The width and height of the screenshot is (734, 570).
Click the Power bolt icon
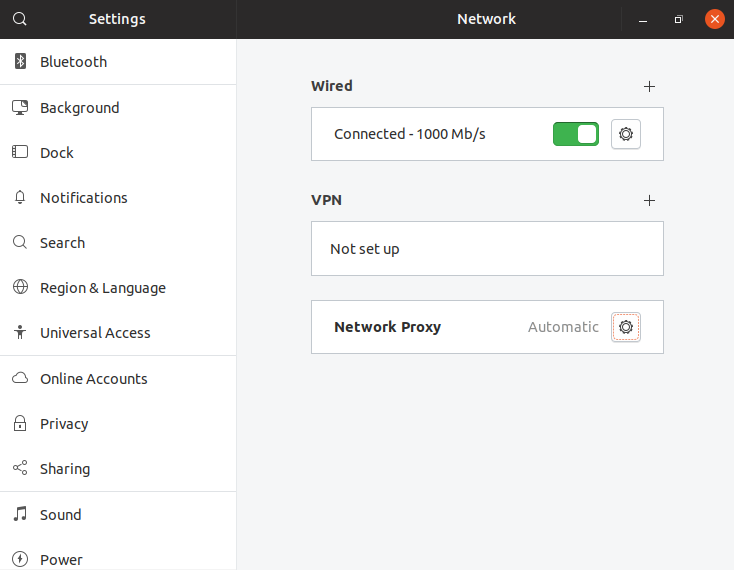[x=20, y=559]
